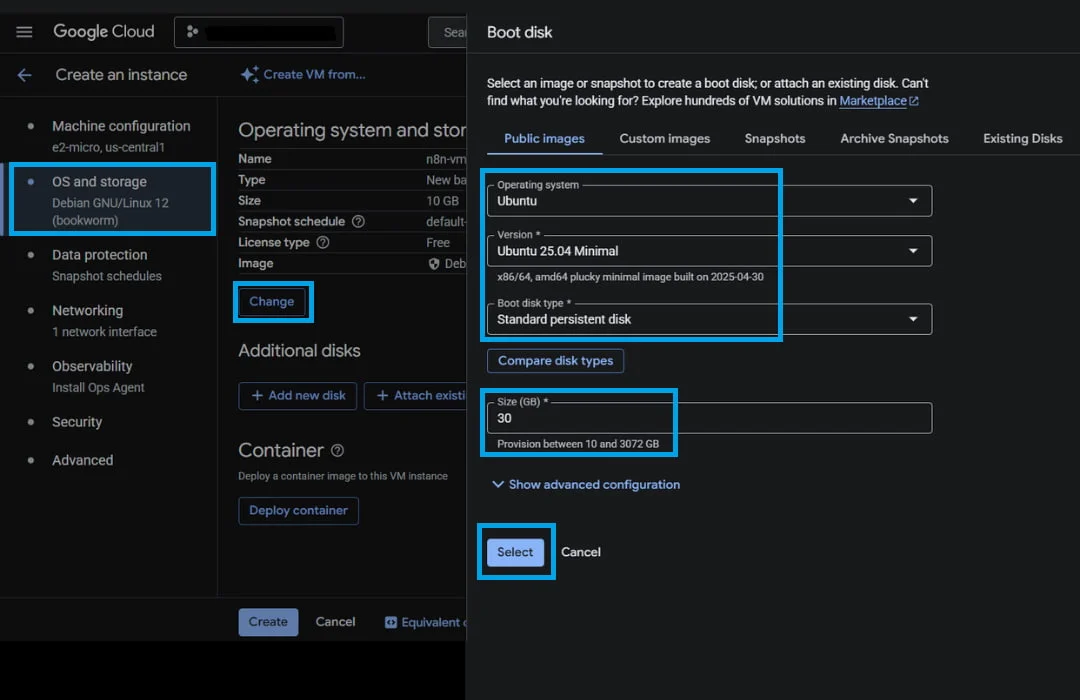Click Attach existing disk button
Viewport: 1080px width, 700px height.
pyautogui.click(x=416, y=395)
